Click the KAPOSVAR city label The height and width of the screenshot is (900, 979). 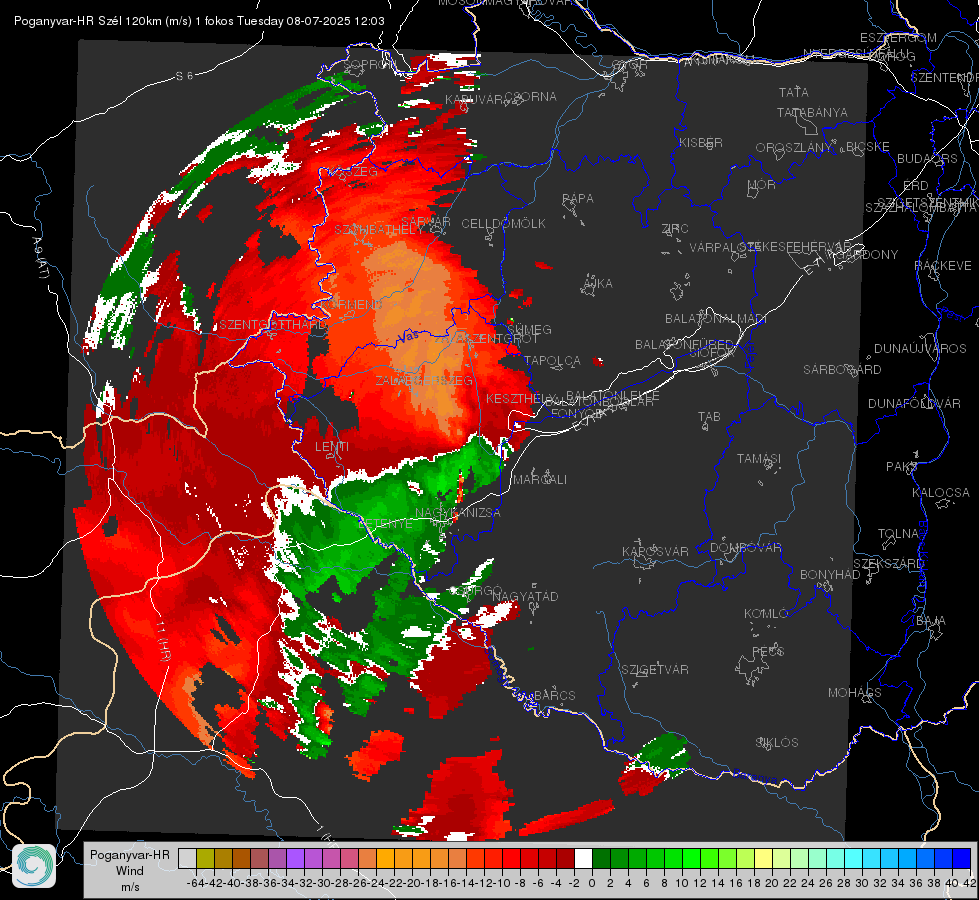click(655, 551)
